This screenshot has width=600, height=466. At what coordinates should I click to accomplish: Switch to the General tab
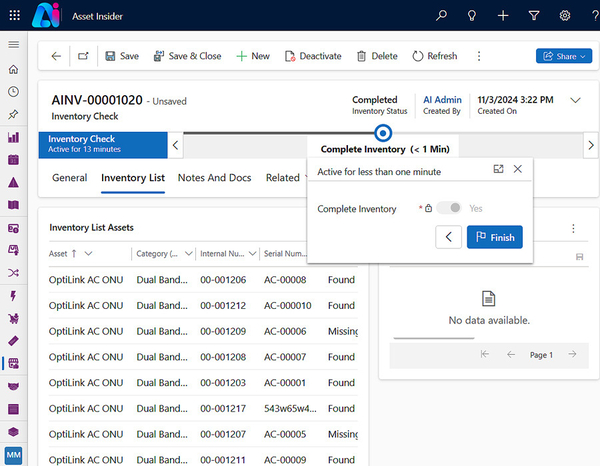coord(70,178)
